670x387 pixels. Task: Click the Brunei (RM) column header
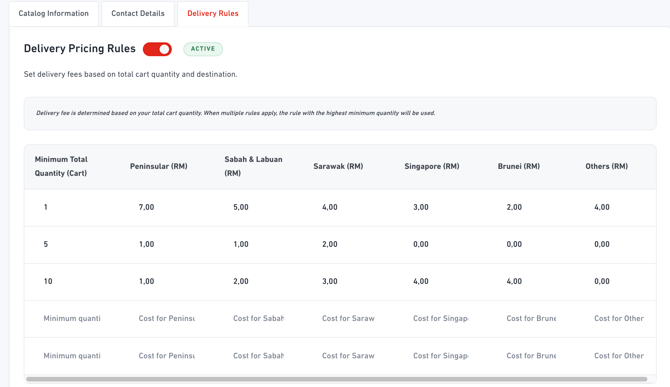[519, 166]
